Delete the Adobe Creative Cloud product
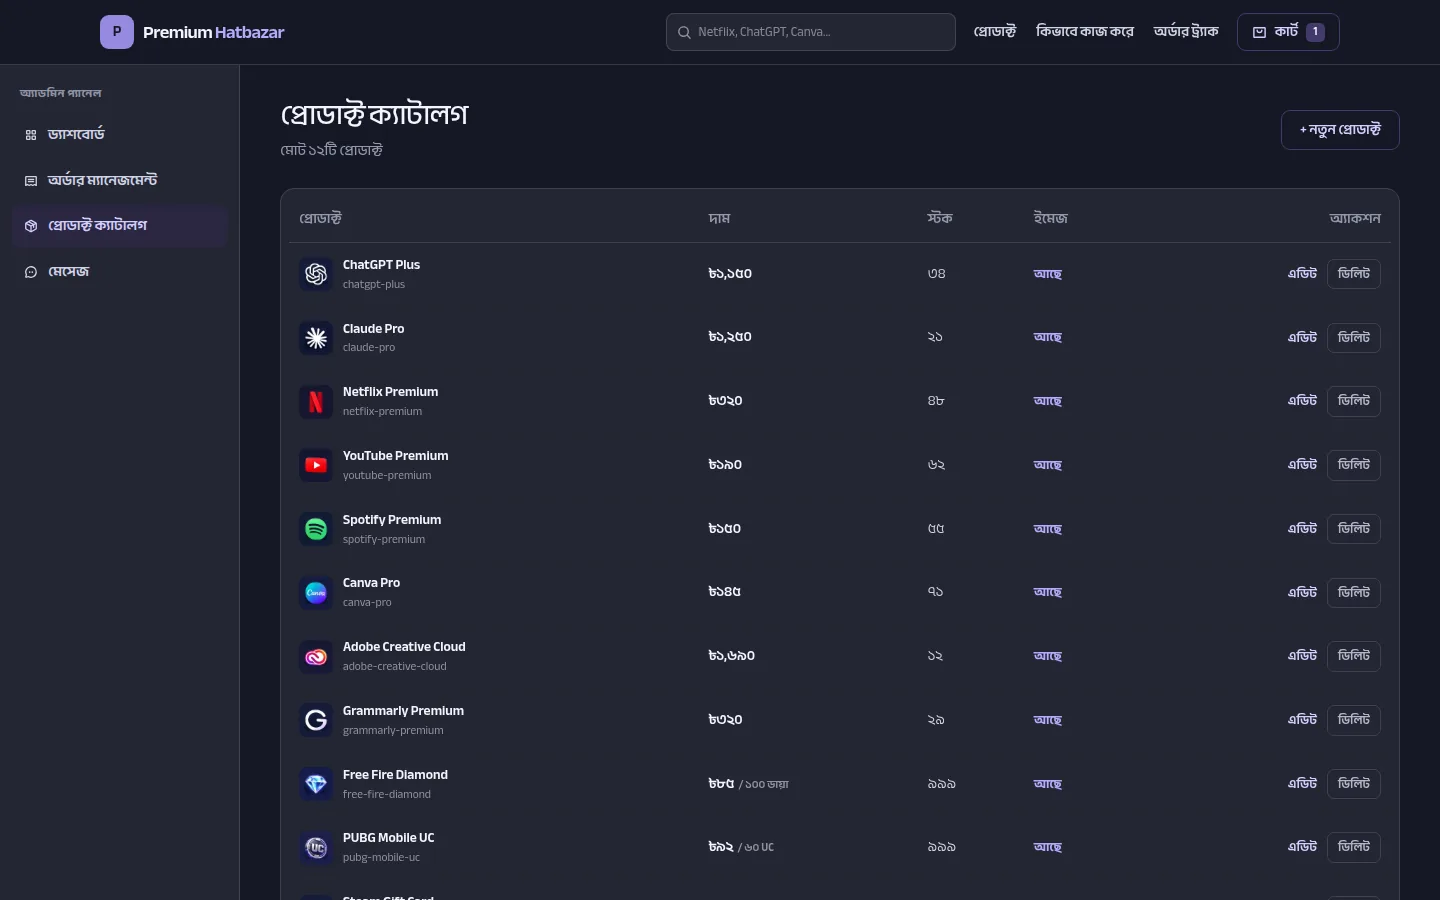The height and width of the screenshot is (900, 1440). tap(1354, 656)
